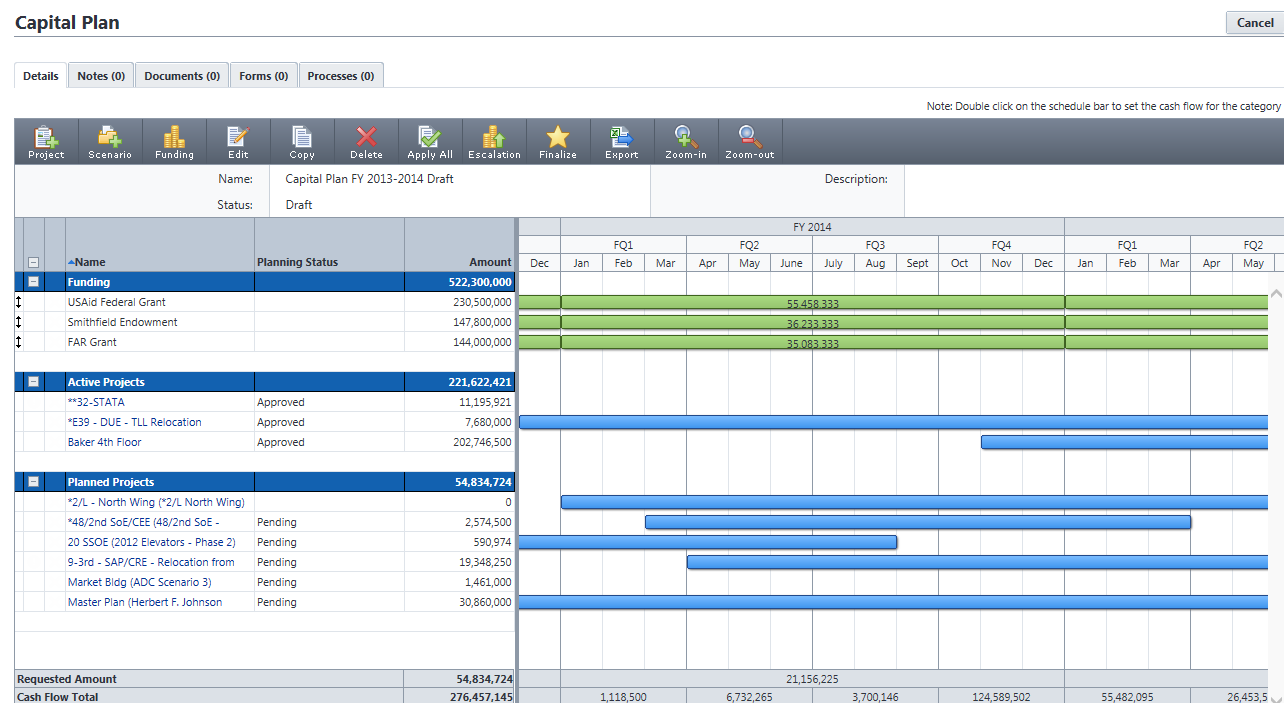Collapse the Funding group

point(34,282)
